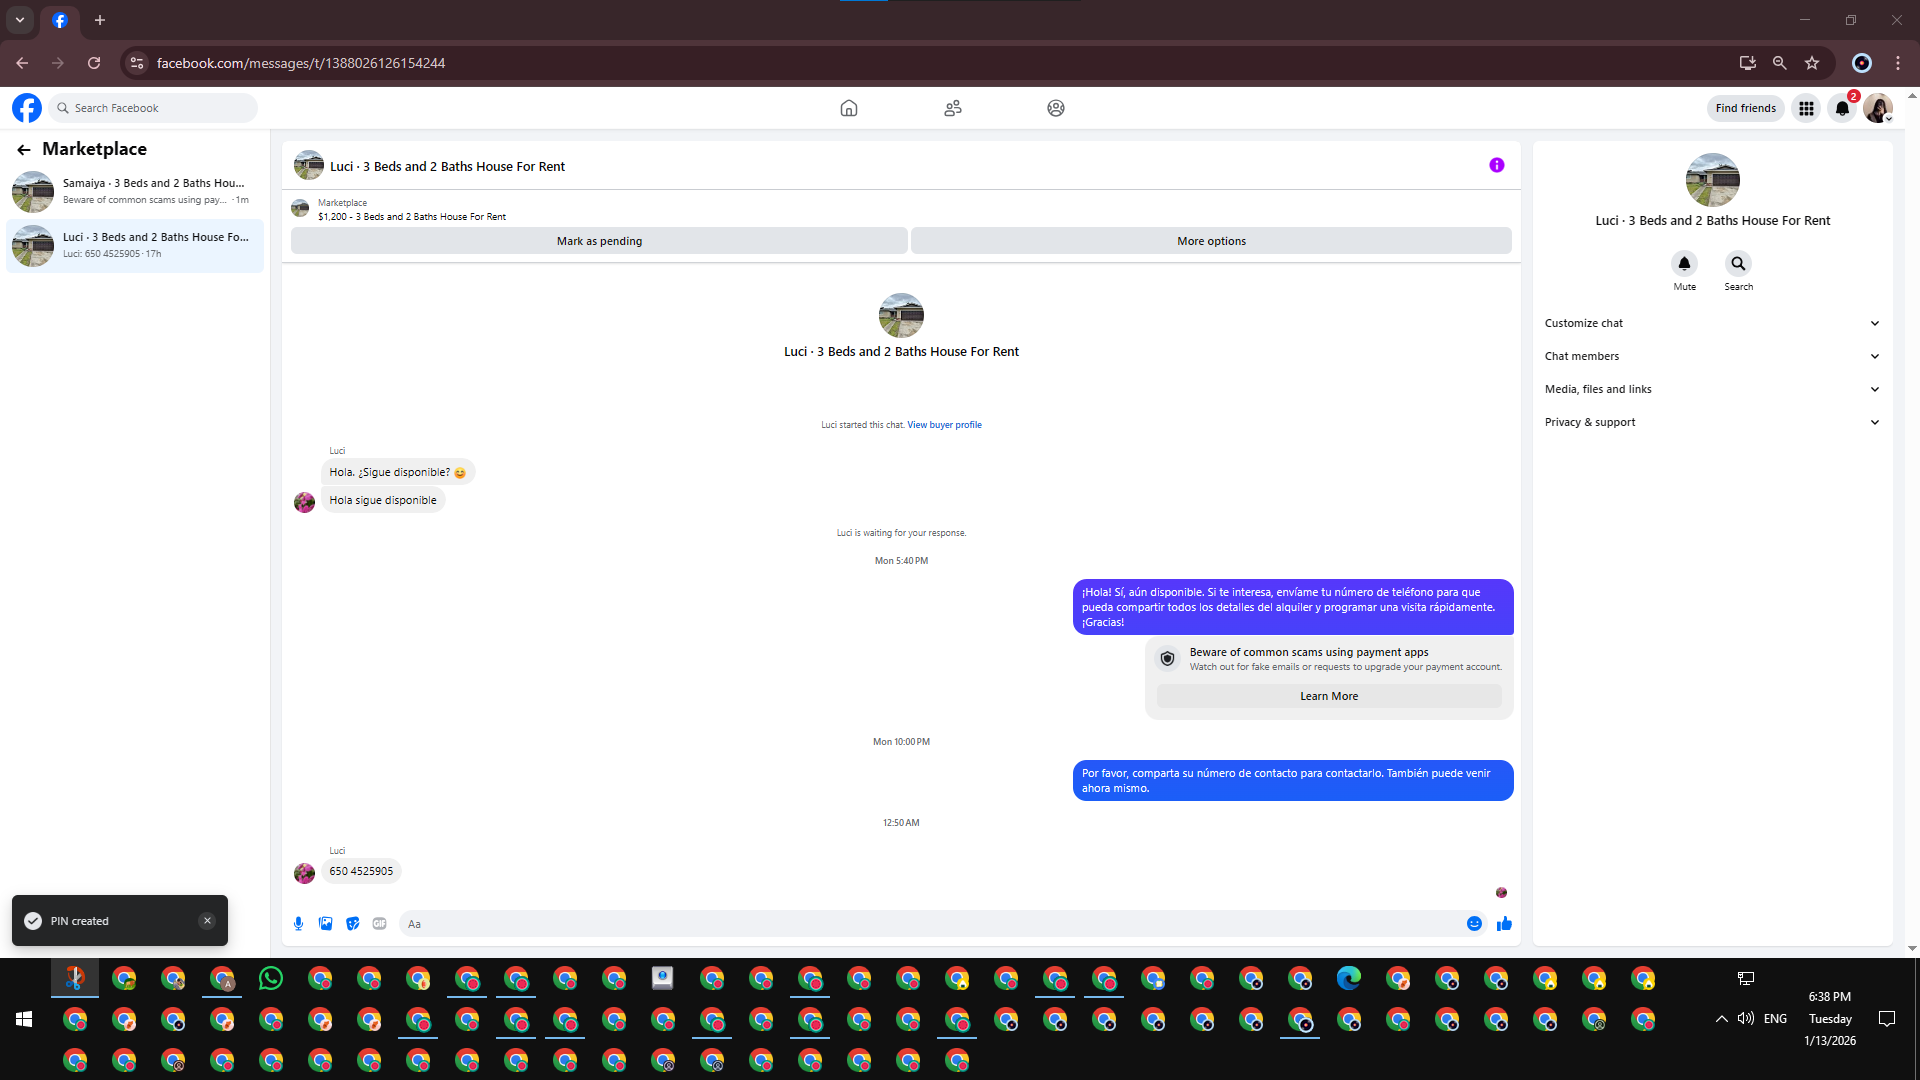
Task: Click the Mark as pending button
Action: [x=599, y=241]
